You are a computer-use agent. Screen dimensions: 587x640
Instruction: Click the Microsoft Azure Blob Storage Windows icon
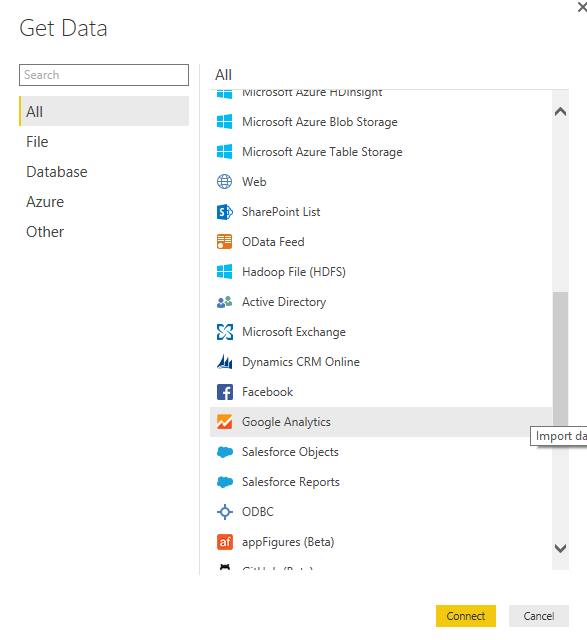coord(225,122)
